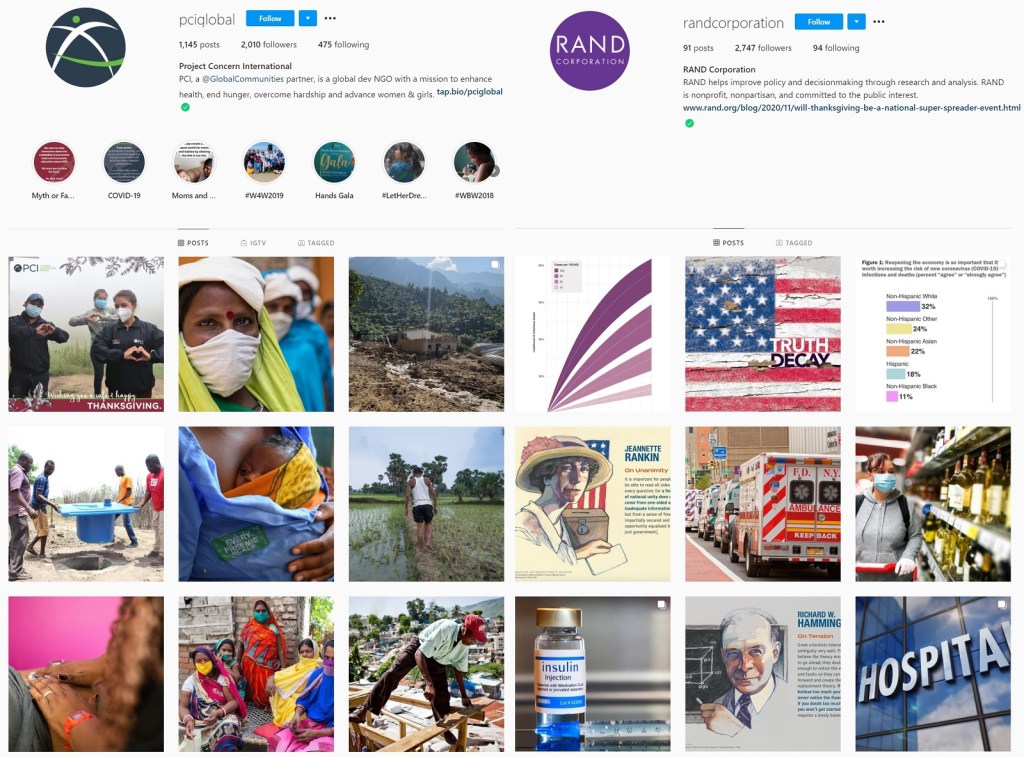The image size is (1024, 757).
Task: Expand suggestions dropdown beside pciglobal Follow
Action: click(308, 18)
